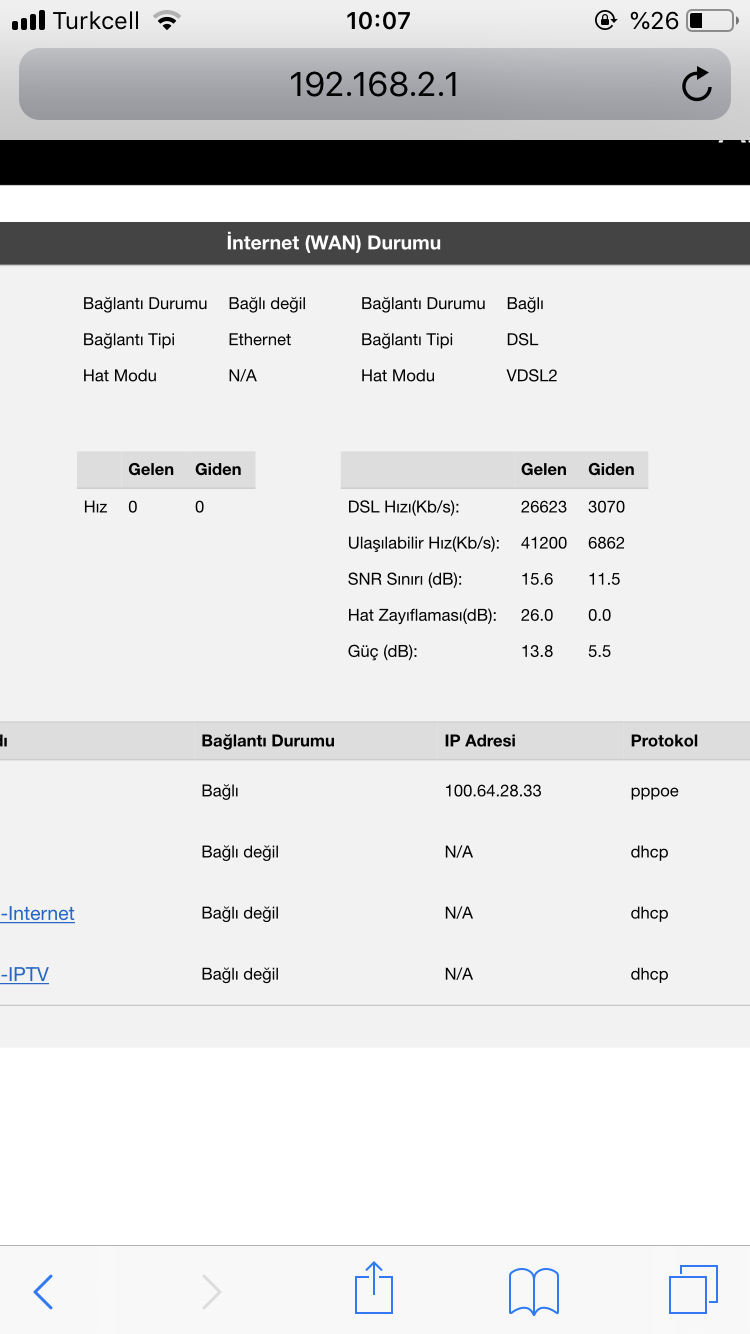The image size is (750, 1334).
Task: Go back with the left chevron icon
Action: coord(43,1292)
